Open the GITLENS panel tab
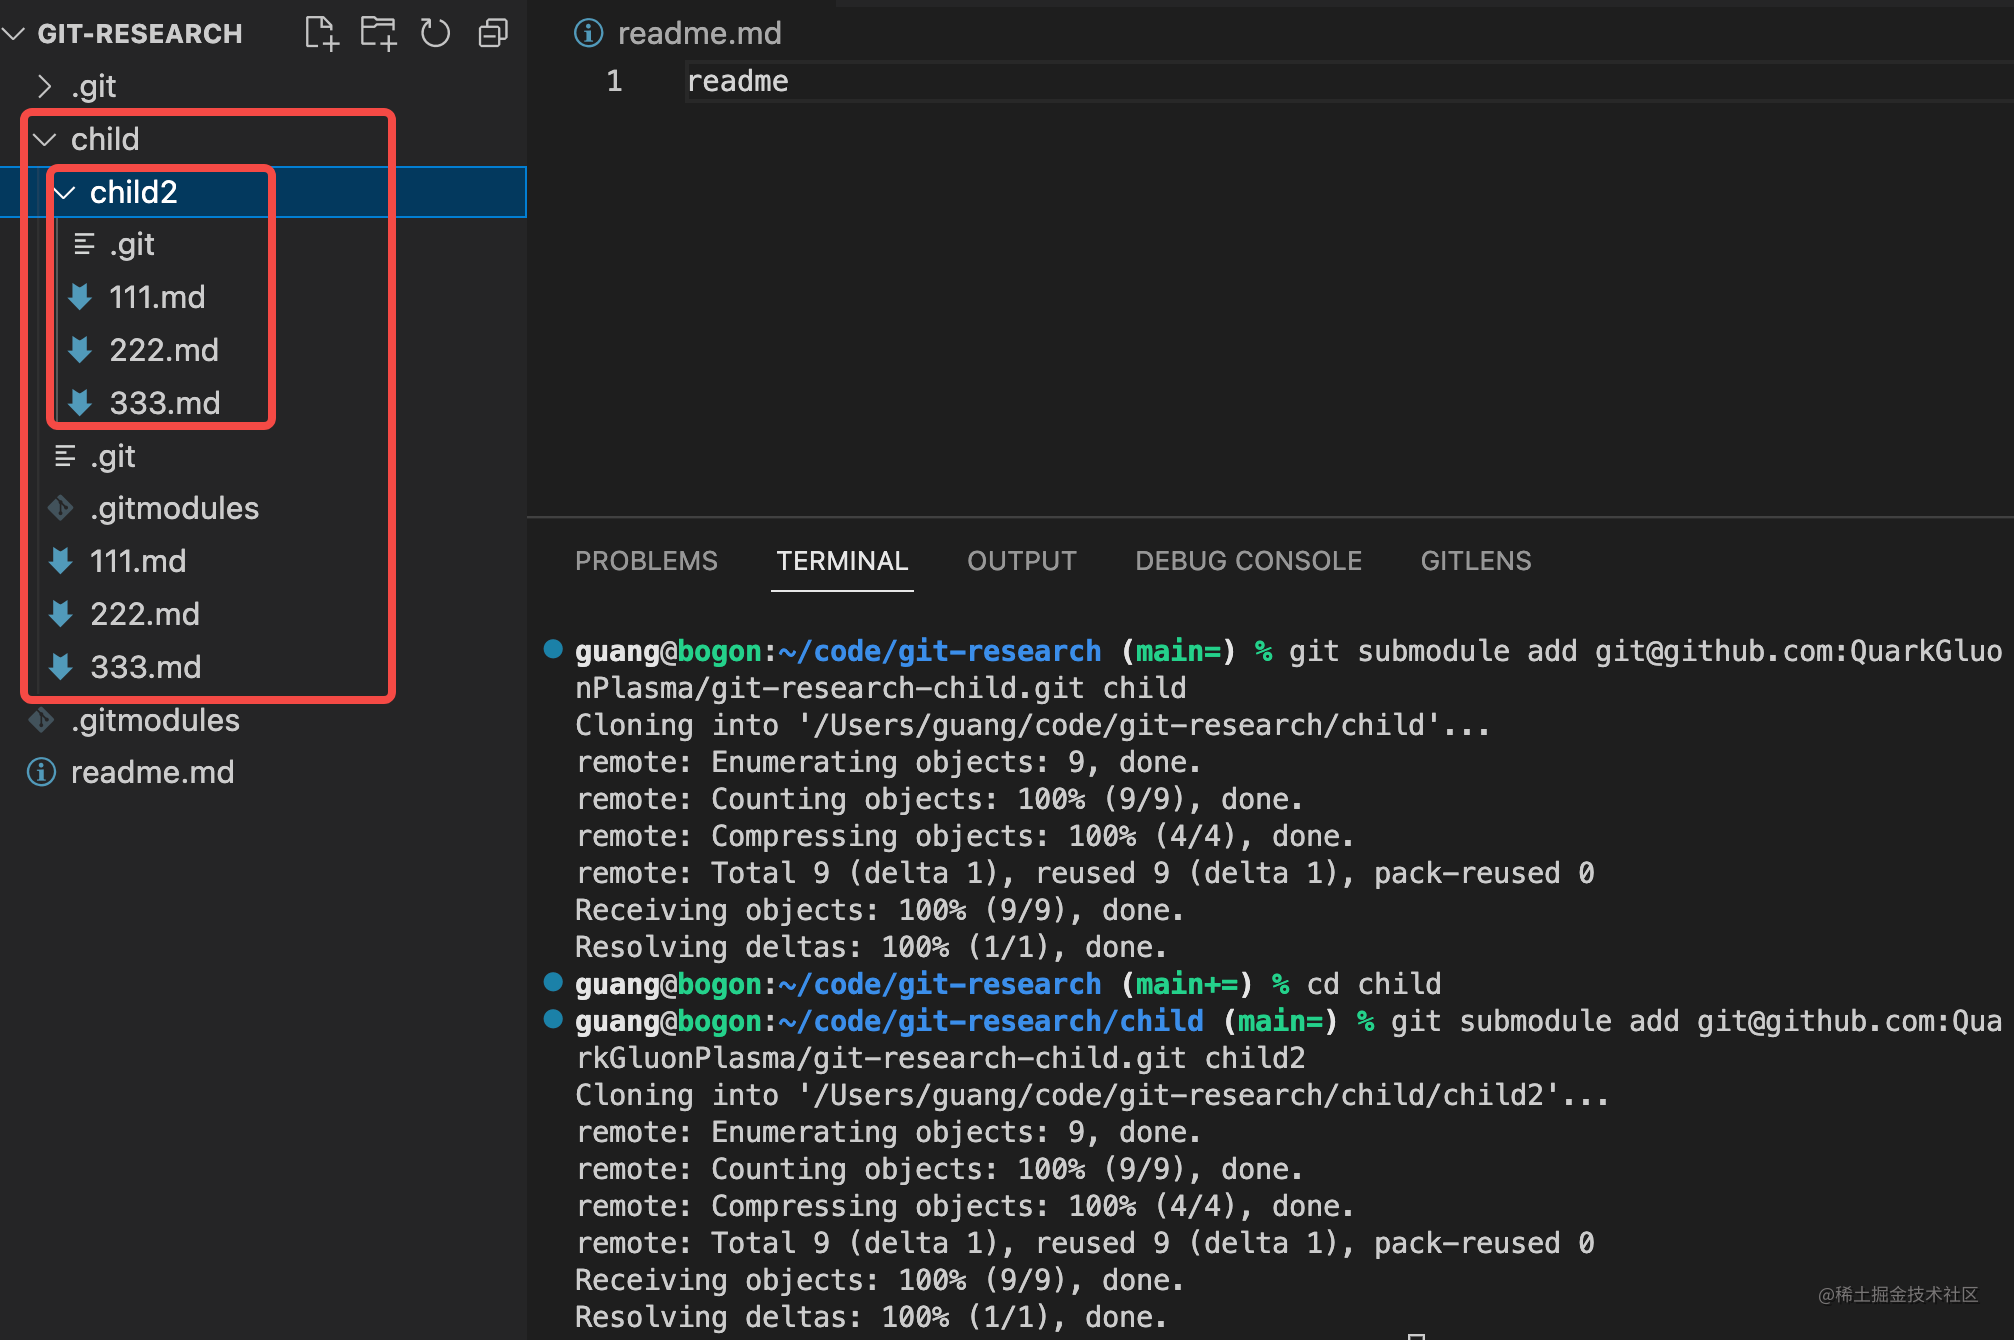This screenshot has height=1340, width=2014. (1475, 560)
